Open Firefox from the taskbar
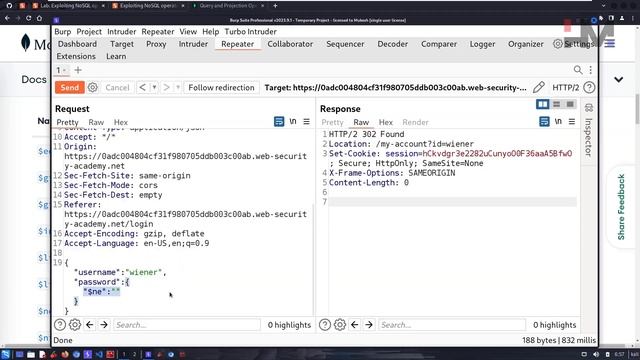 [x=65, y=354]
